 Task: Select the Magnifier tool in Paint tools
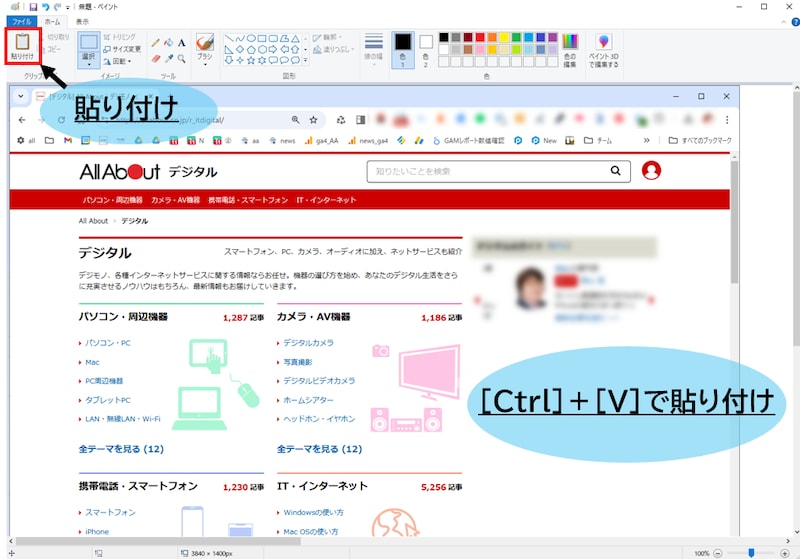point(181,59)
